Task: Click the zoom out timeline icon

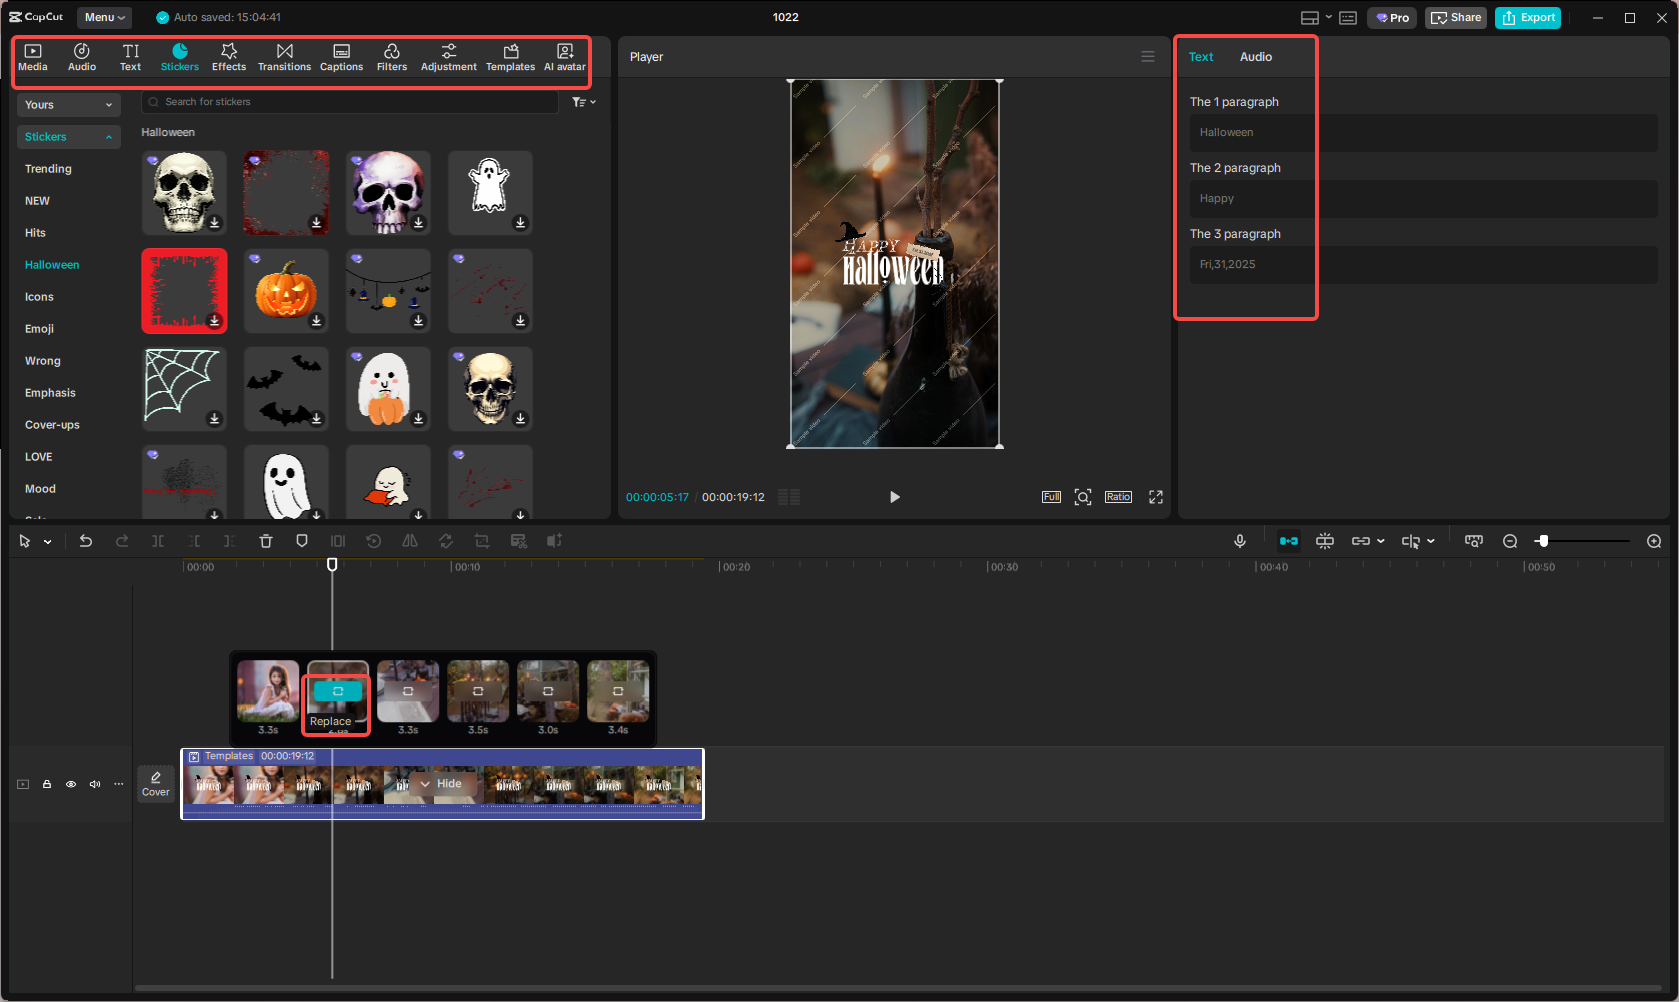Action: [1510, 541]
